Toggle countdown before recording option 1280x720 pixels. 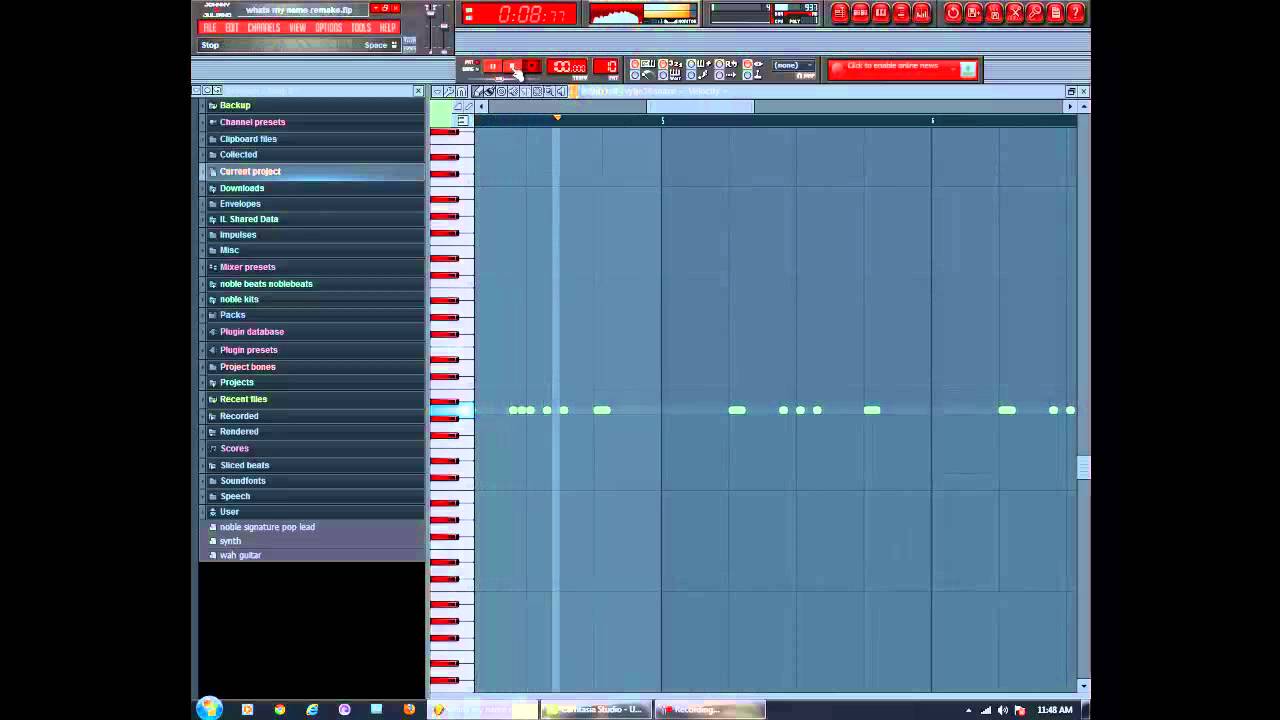pyautogui.click(x=662, y=65)
